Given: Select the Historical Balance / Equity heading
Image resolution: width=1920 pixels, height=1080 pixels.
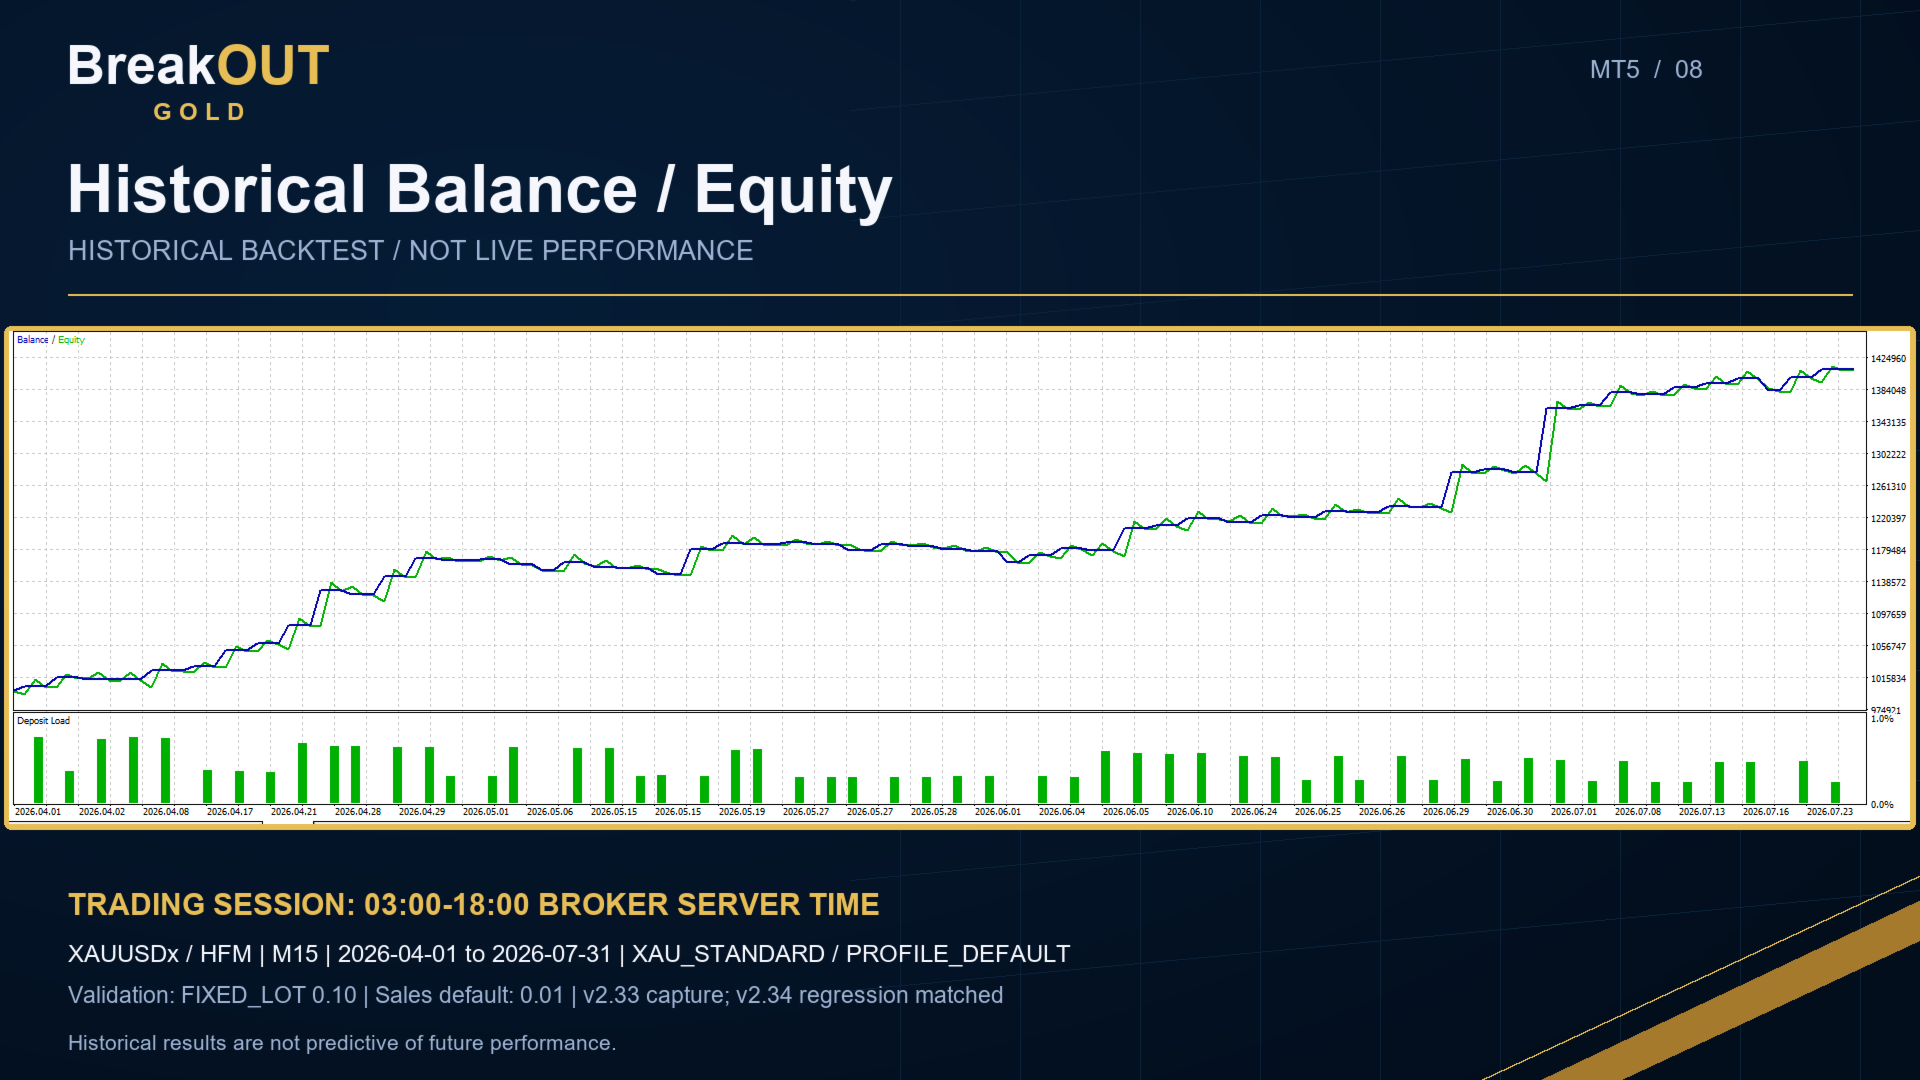Looking at the screenshot, I should tap(480, 190).
